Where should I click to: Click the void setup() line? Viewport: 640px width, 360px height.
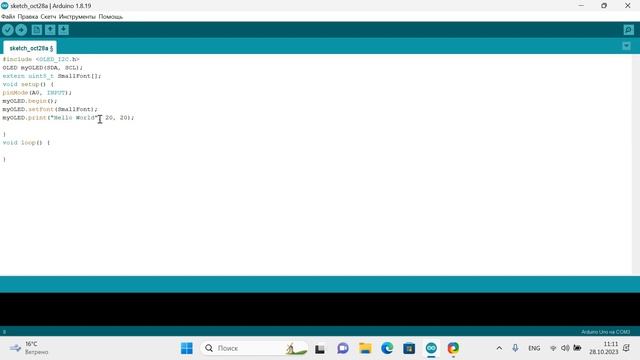(28, 84)
